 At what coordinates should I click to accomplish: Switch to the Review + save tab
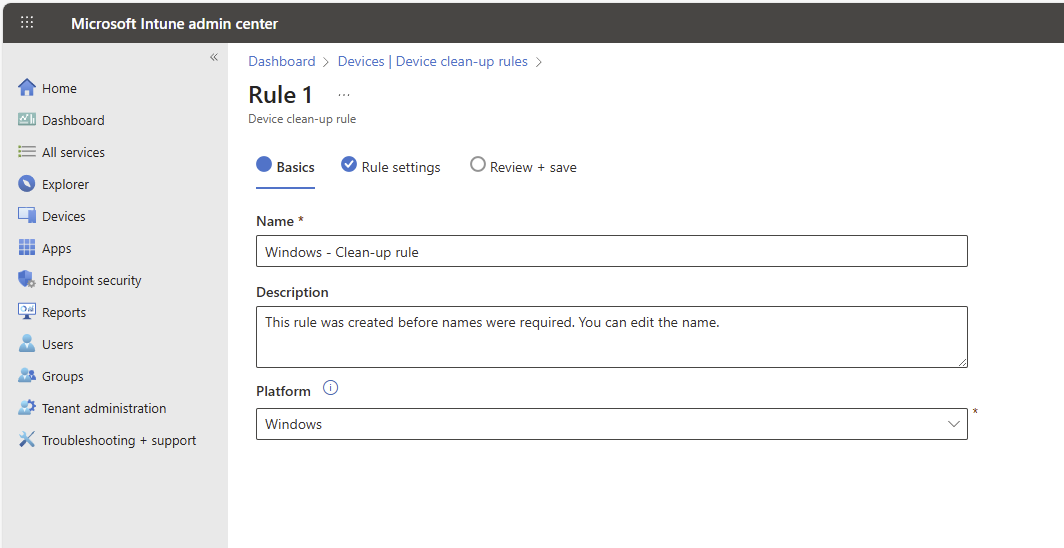[523, 168]
